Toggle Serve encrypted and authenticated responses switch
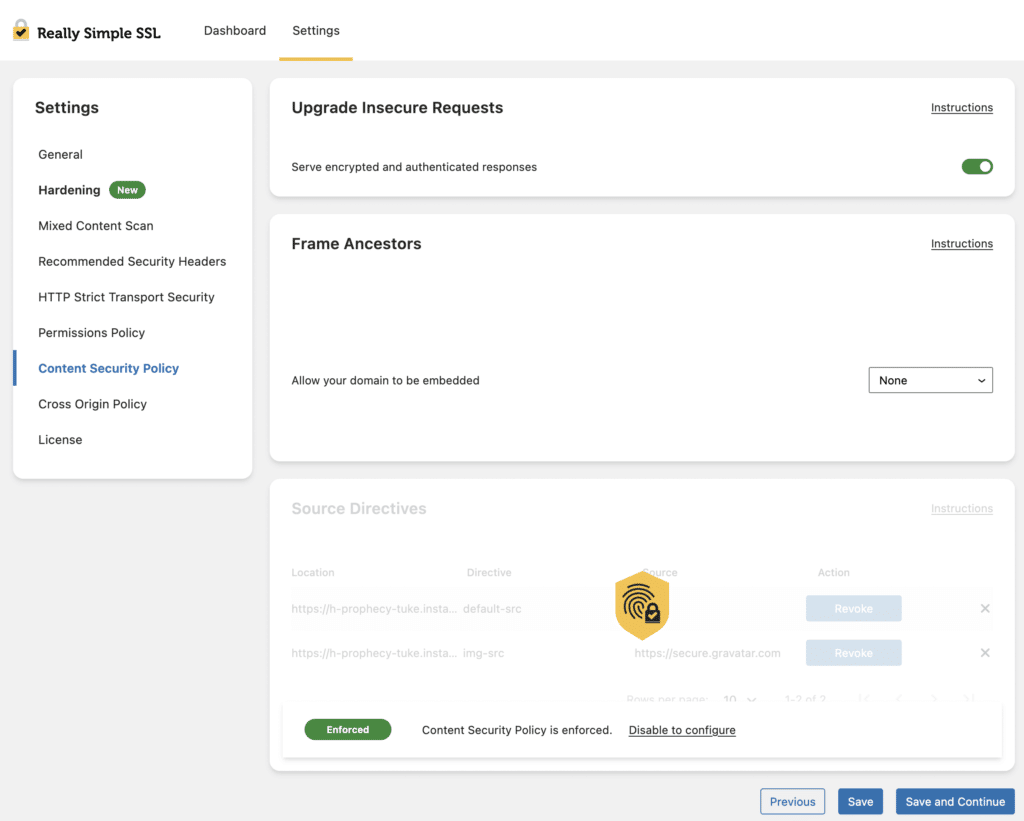 977,167
